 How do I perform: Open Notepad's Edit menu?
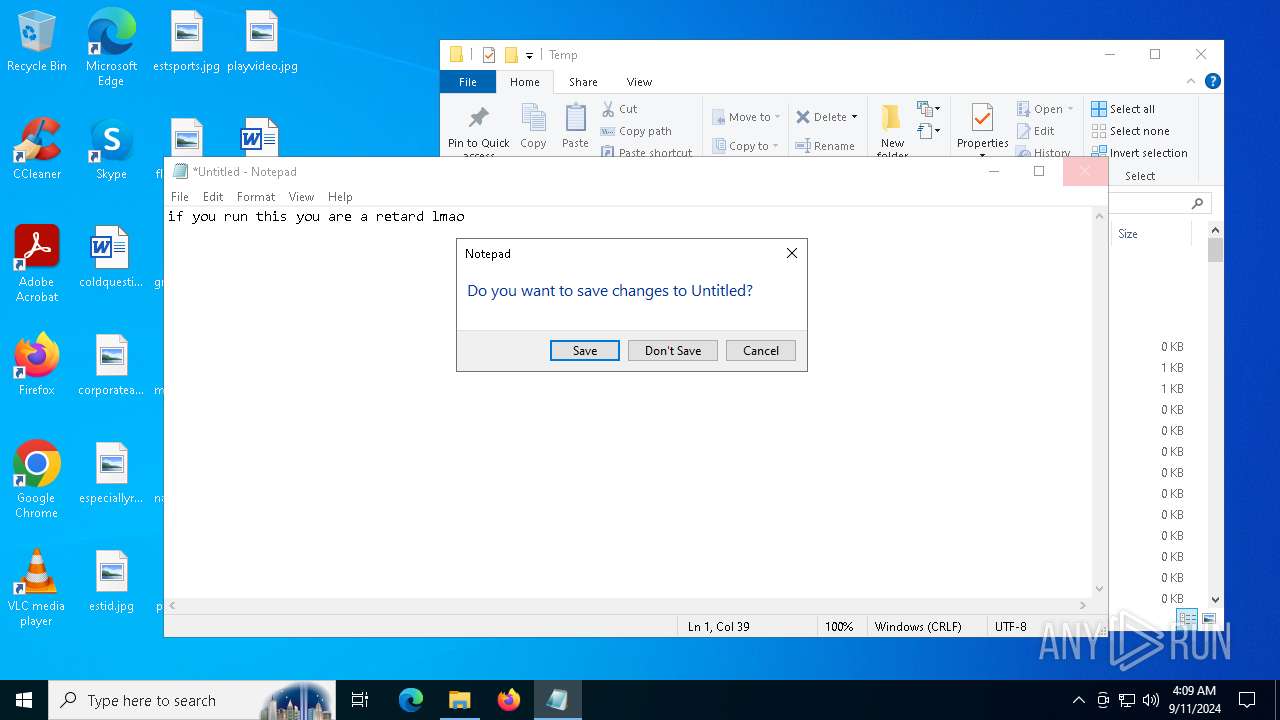click(x=213, y=197)
